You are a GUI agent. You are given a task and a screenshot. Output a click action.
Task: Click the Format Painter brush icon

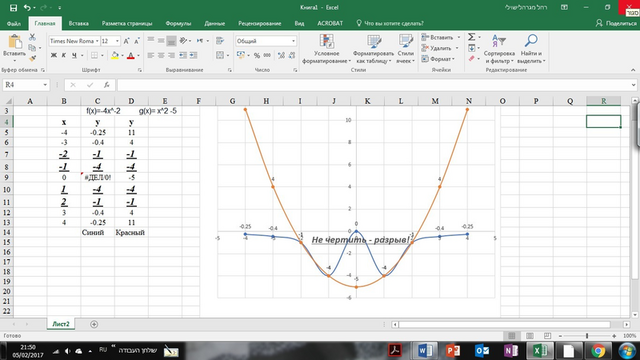[32, 58]
